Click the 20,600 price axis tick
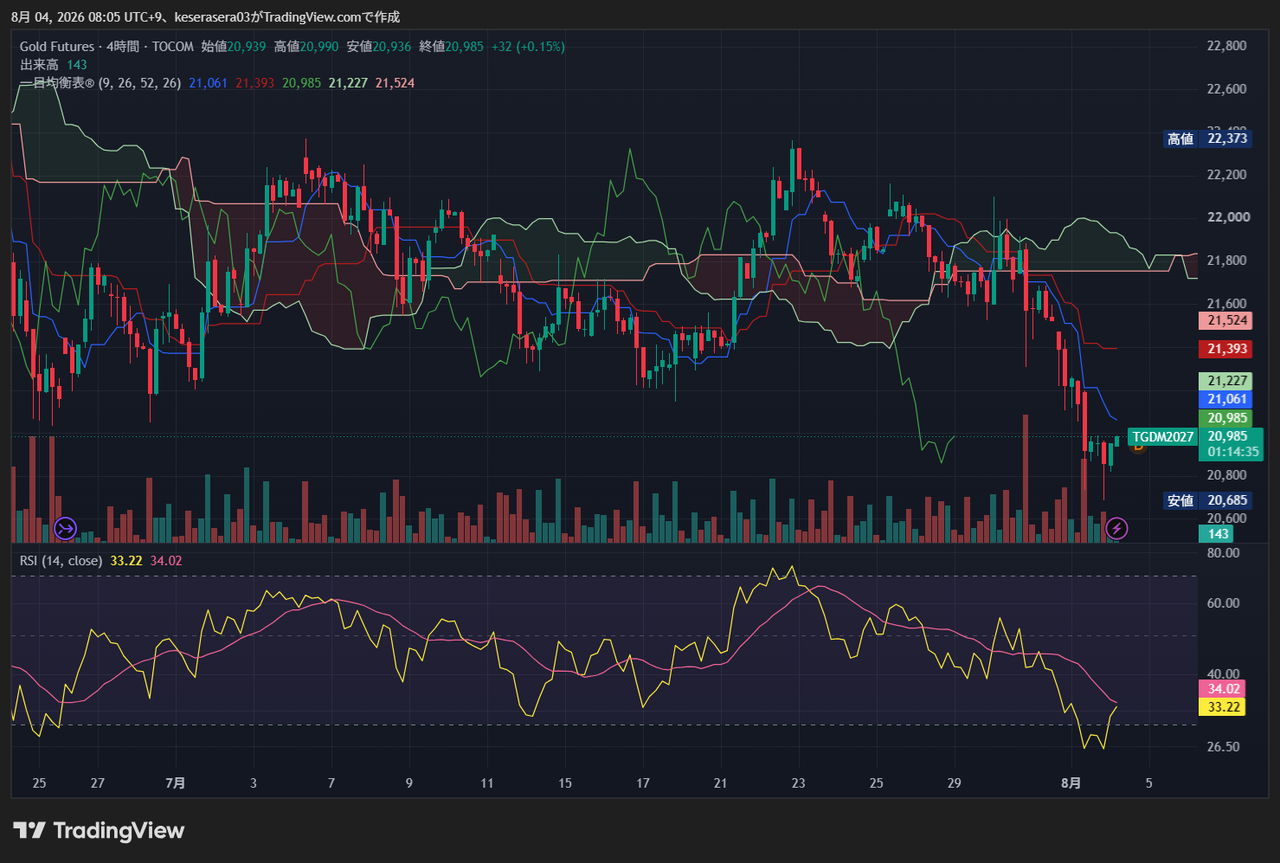 1227,518
